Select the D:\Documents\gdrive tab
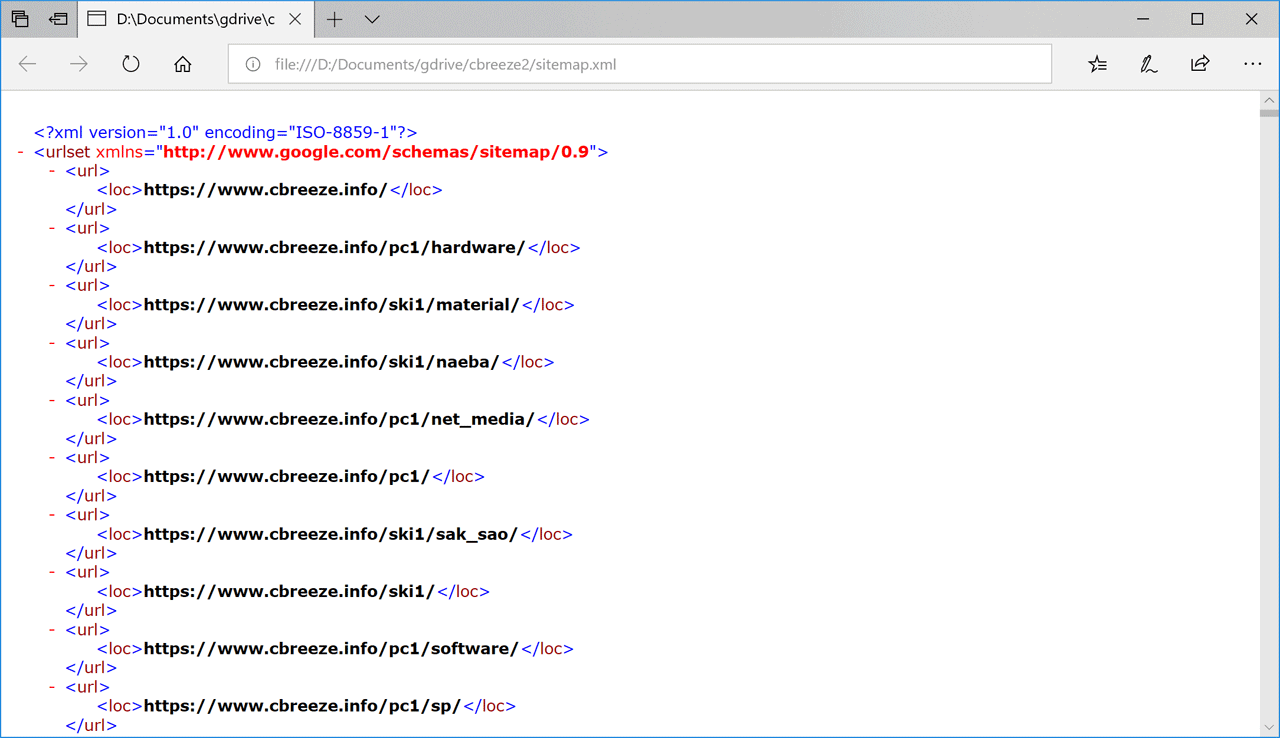1280x738 pixels. pyautogui.click(x=195, y=19)
